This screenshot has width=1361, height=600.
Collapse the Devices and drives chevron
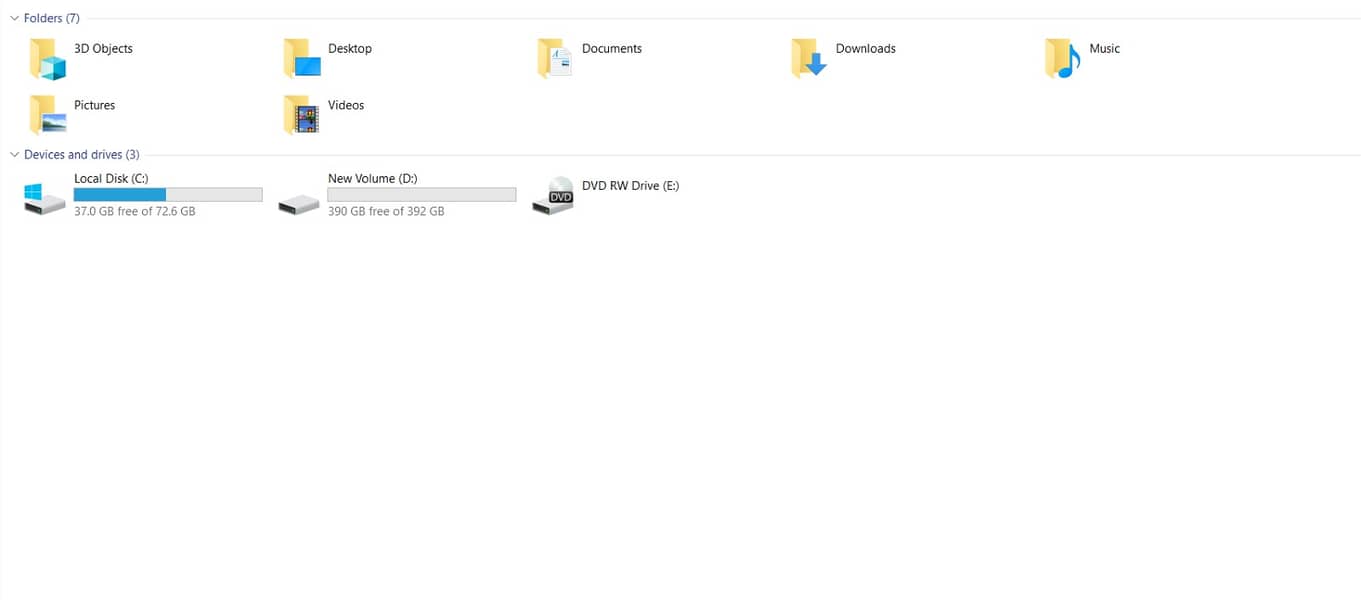point(14,154)
